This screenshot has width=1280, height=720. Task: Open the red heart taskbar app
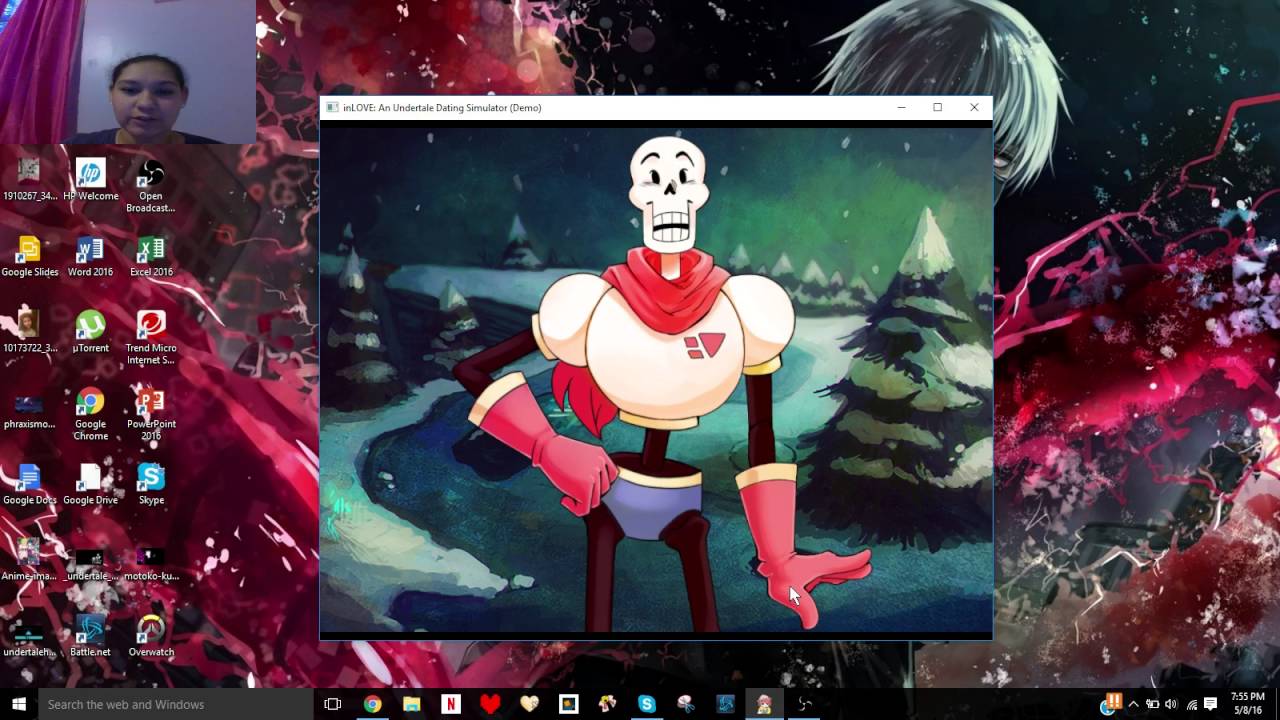pos(490,704)
